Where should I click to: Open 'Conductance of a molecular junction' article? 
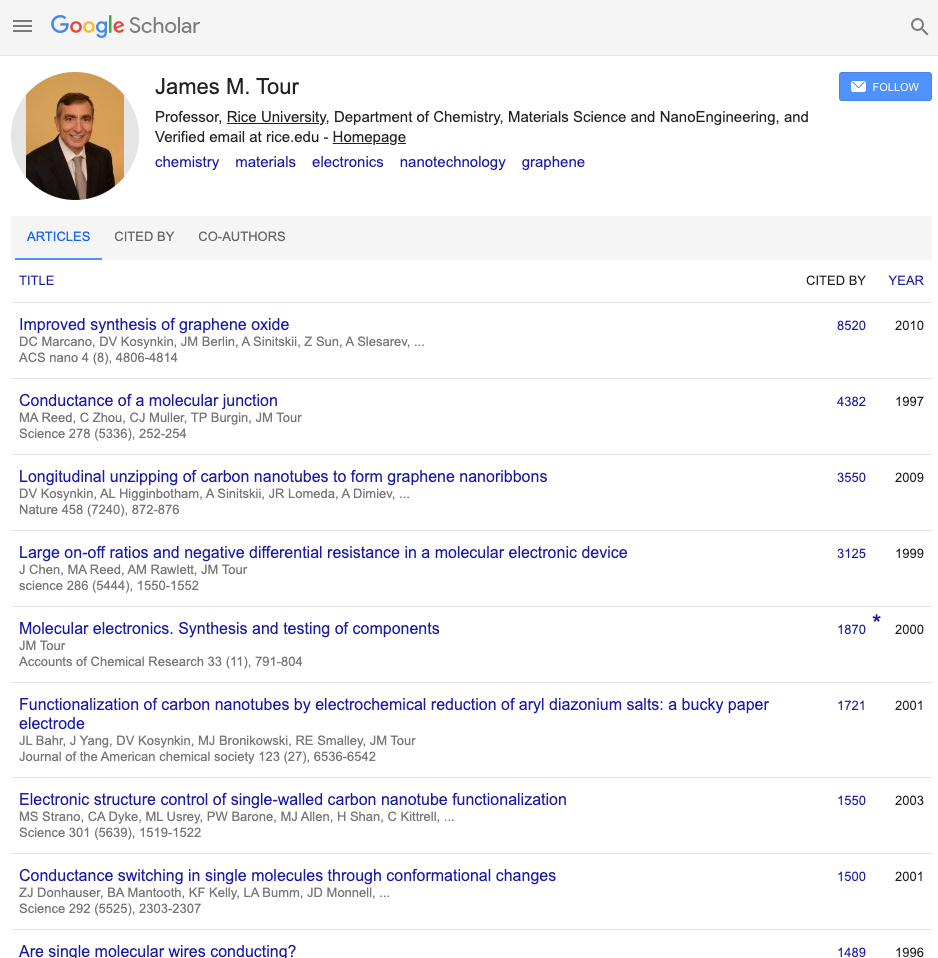148,400
